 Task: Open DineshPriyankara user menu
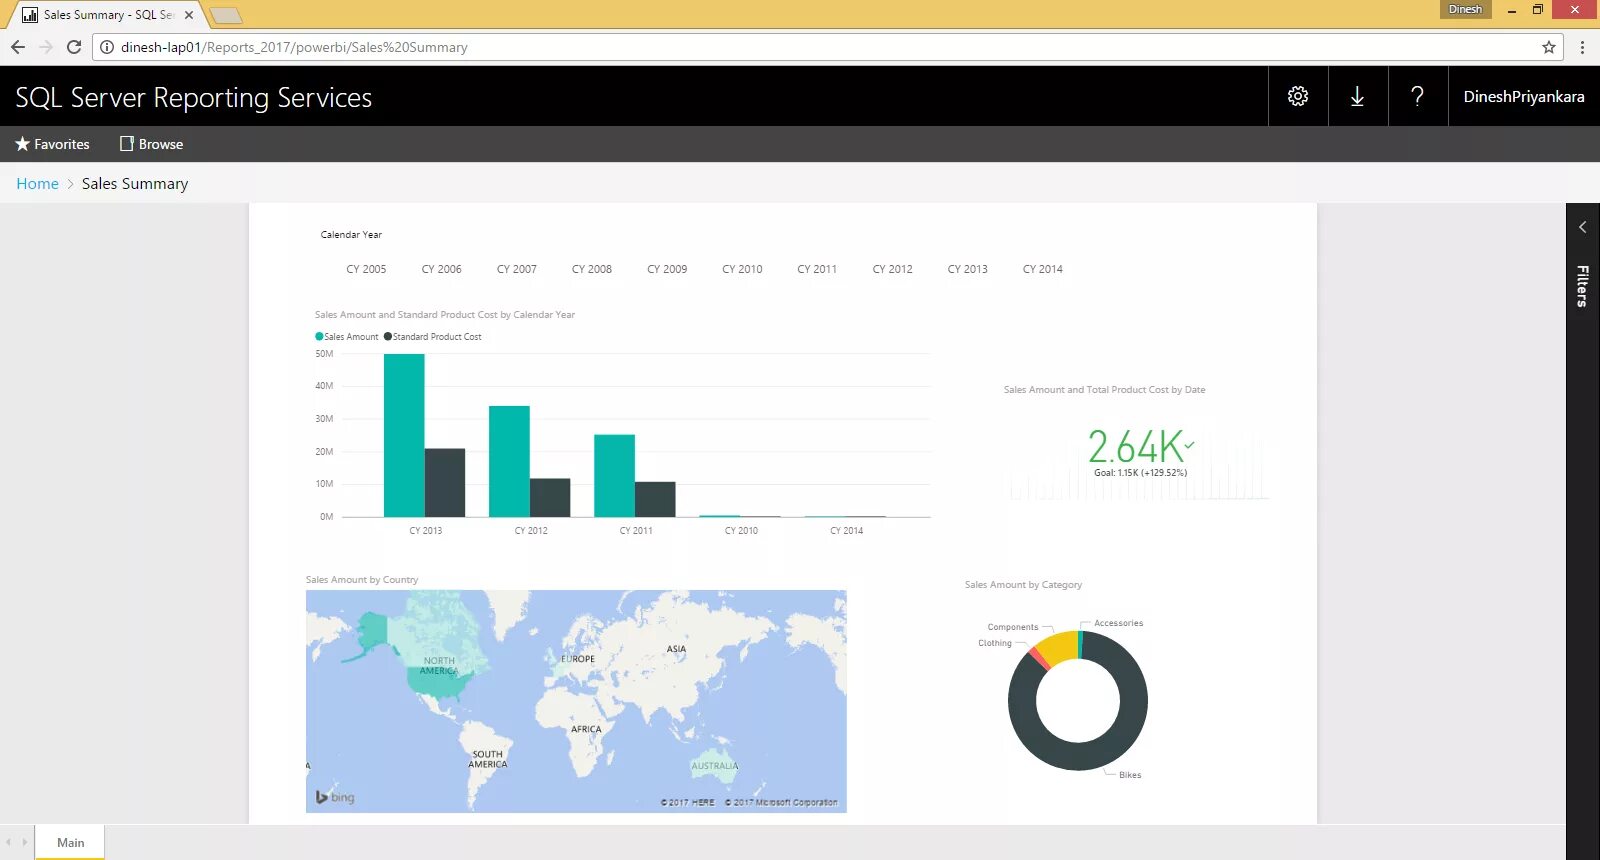[x=1524, y=96]
